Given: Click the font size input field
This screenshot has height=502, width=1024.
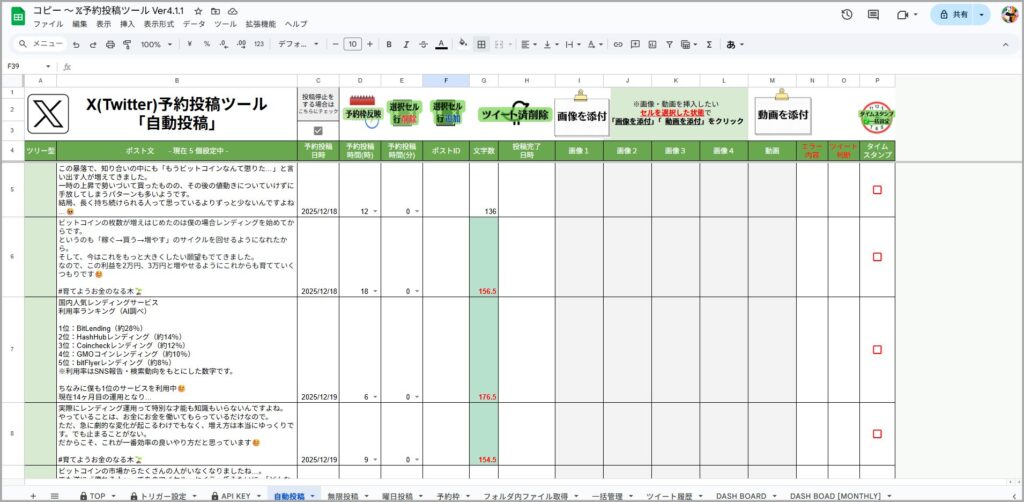Looking at the screenshot, I should pyautogui.click(x=352, y=44).
